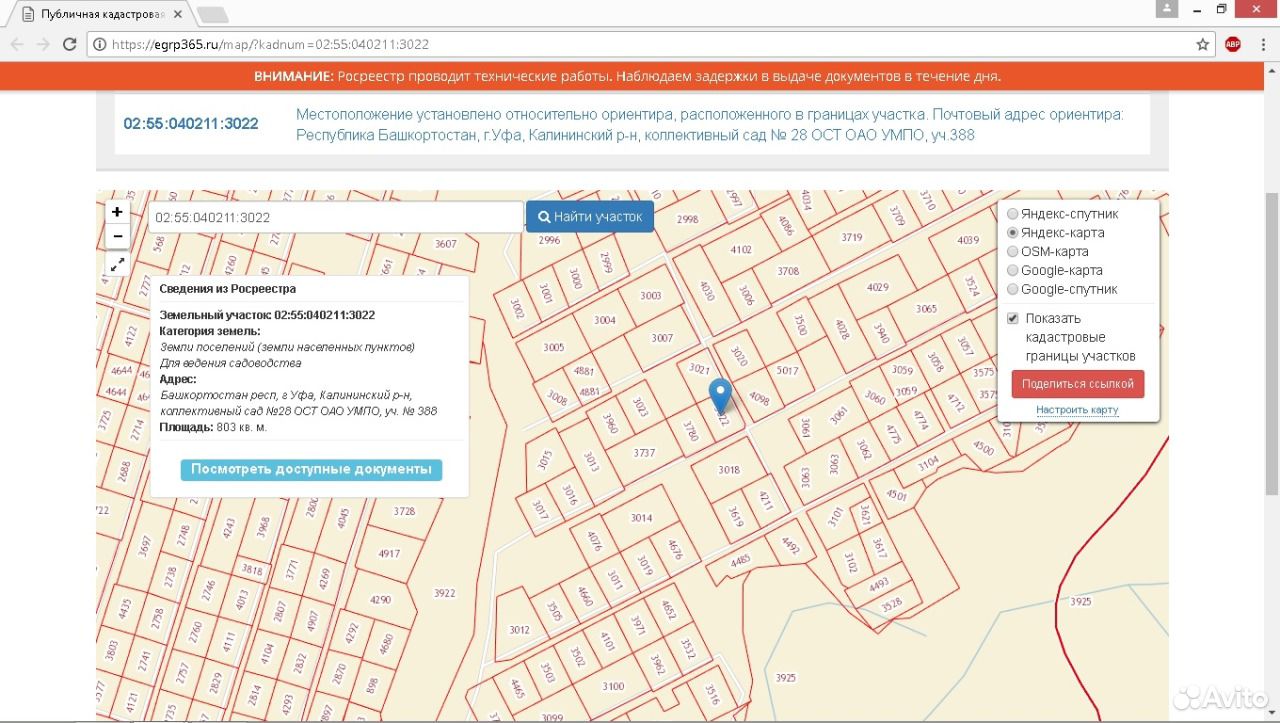
Task: Click parcel 3607 on the map
Action: (x=445, y=244)
